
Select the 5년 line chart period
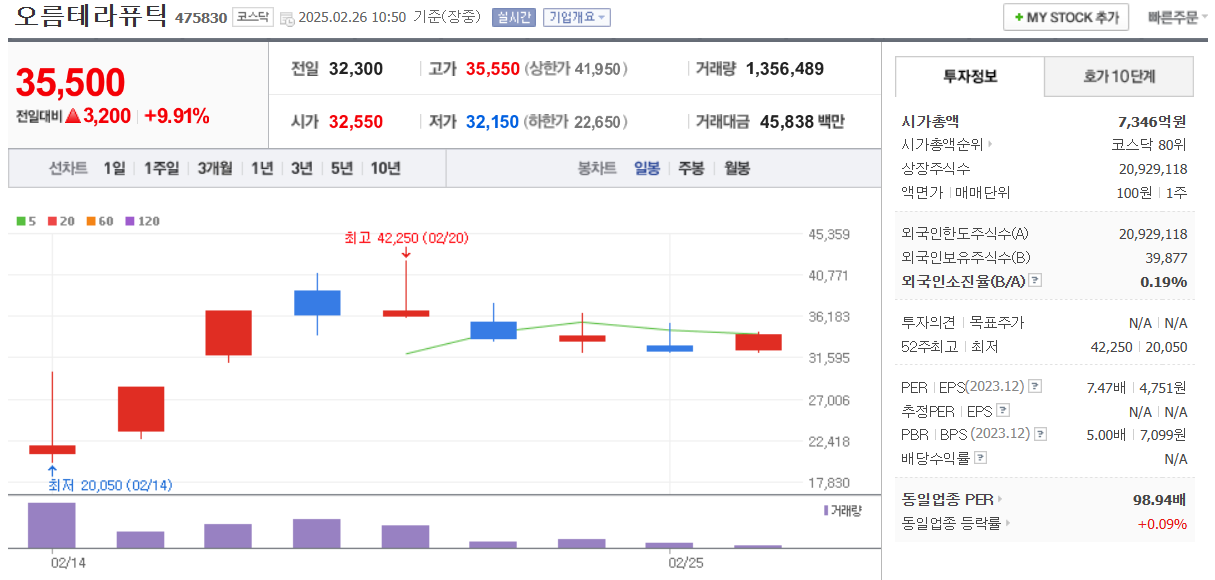[342, 168]
